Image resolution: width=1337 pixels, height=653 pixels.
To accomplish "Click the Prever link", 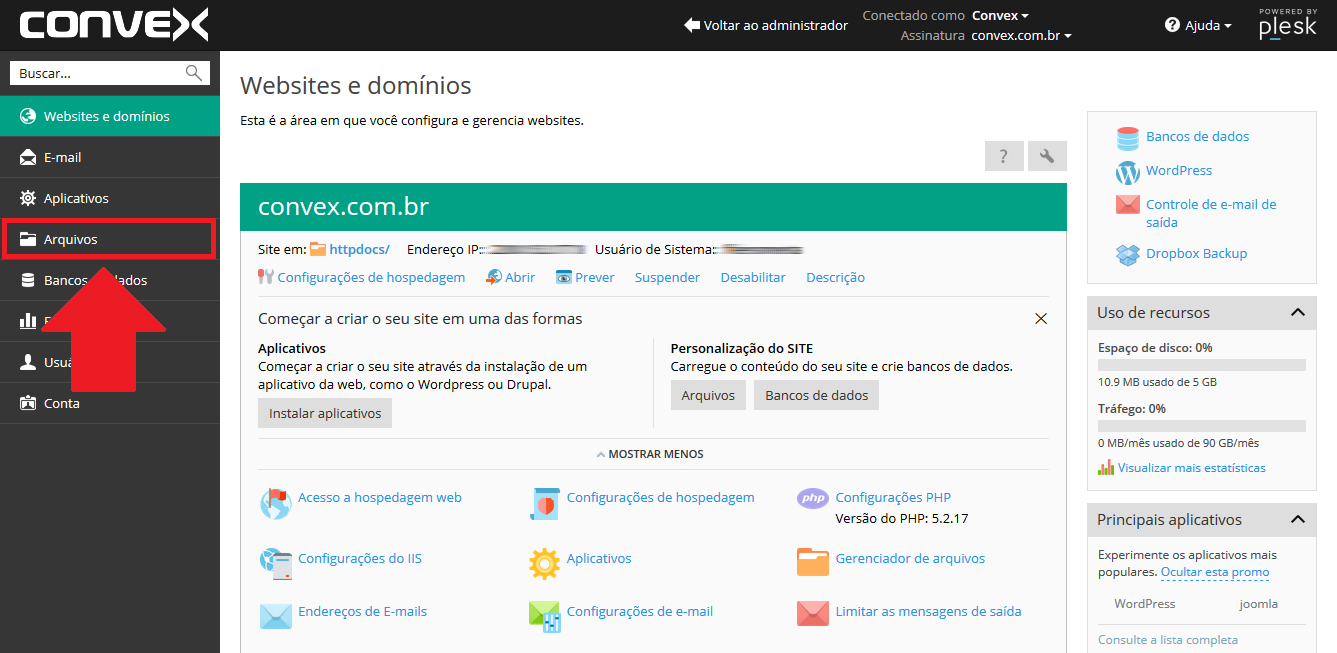I will click(594, 277).
